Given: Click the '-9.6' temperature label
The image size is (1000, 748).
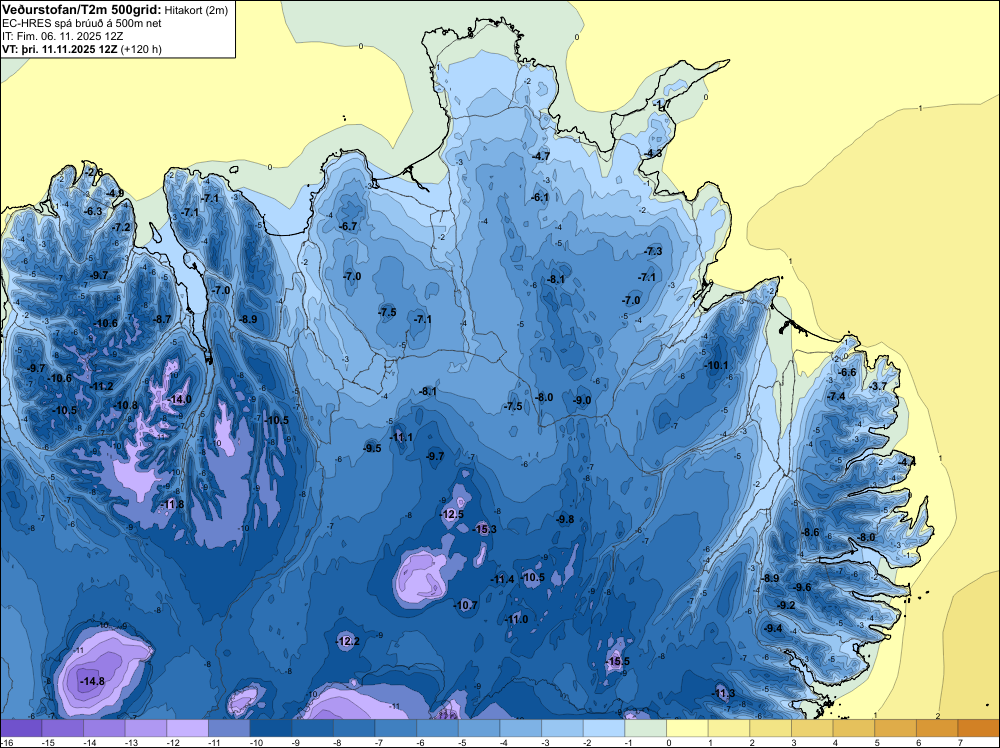Looking at the screenshot, I should (x=802, y=587).
